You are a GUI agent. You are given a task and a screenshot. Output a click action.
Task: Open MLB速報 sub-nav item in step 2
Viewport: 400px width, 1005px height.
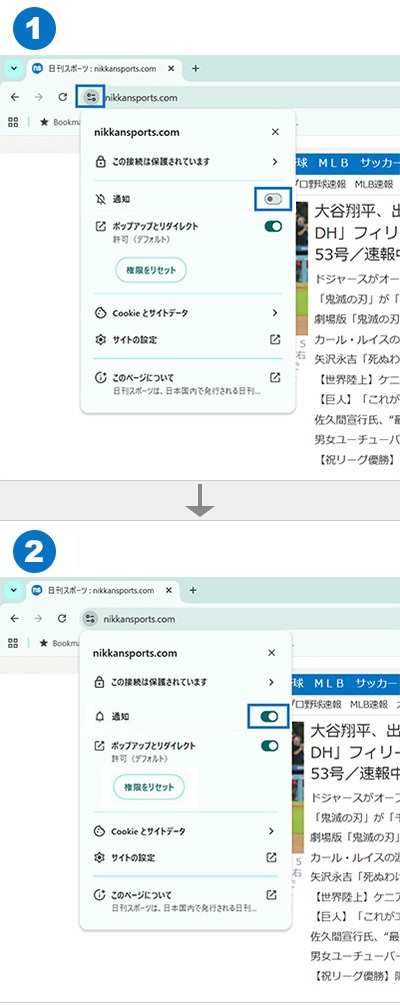click(369, 704)
